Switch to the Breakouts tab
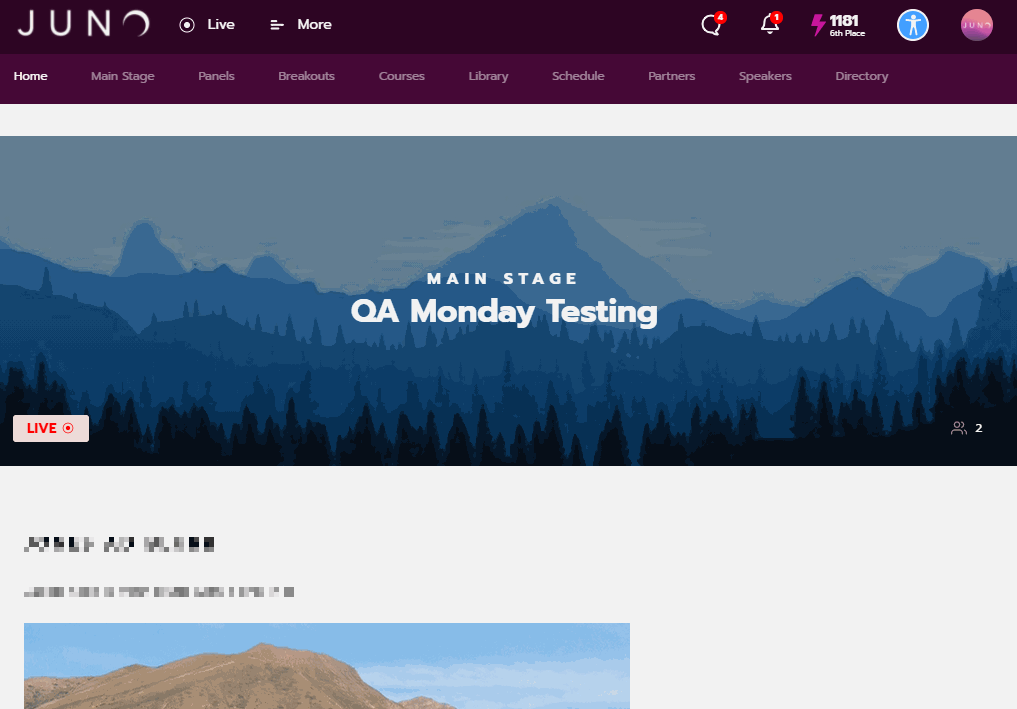Screen dimensions: 1017x709 tap(306, 76)
